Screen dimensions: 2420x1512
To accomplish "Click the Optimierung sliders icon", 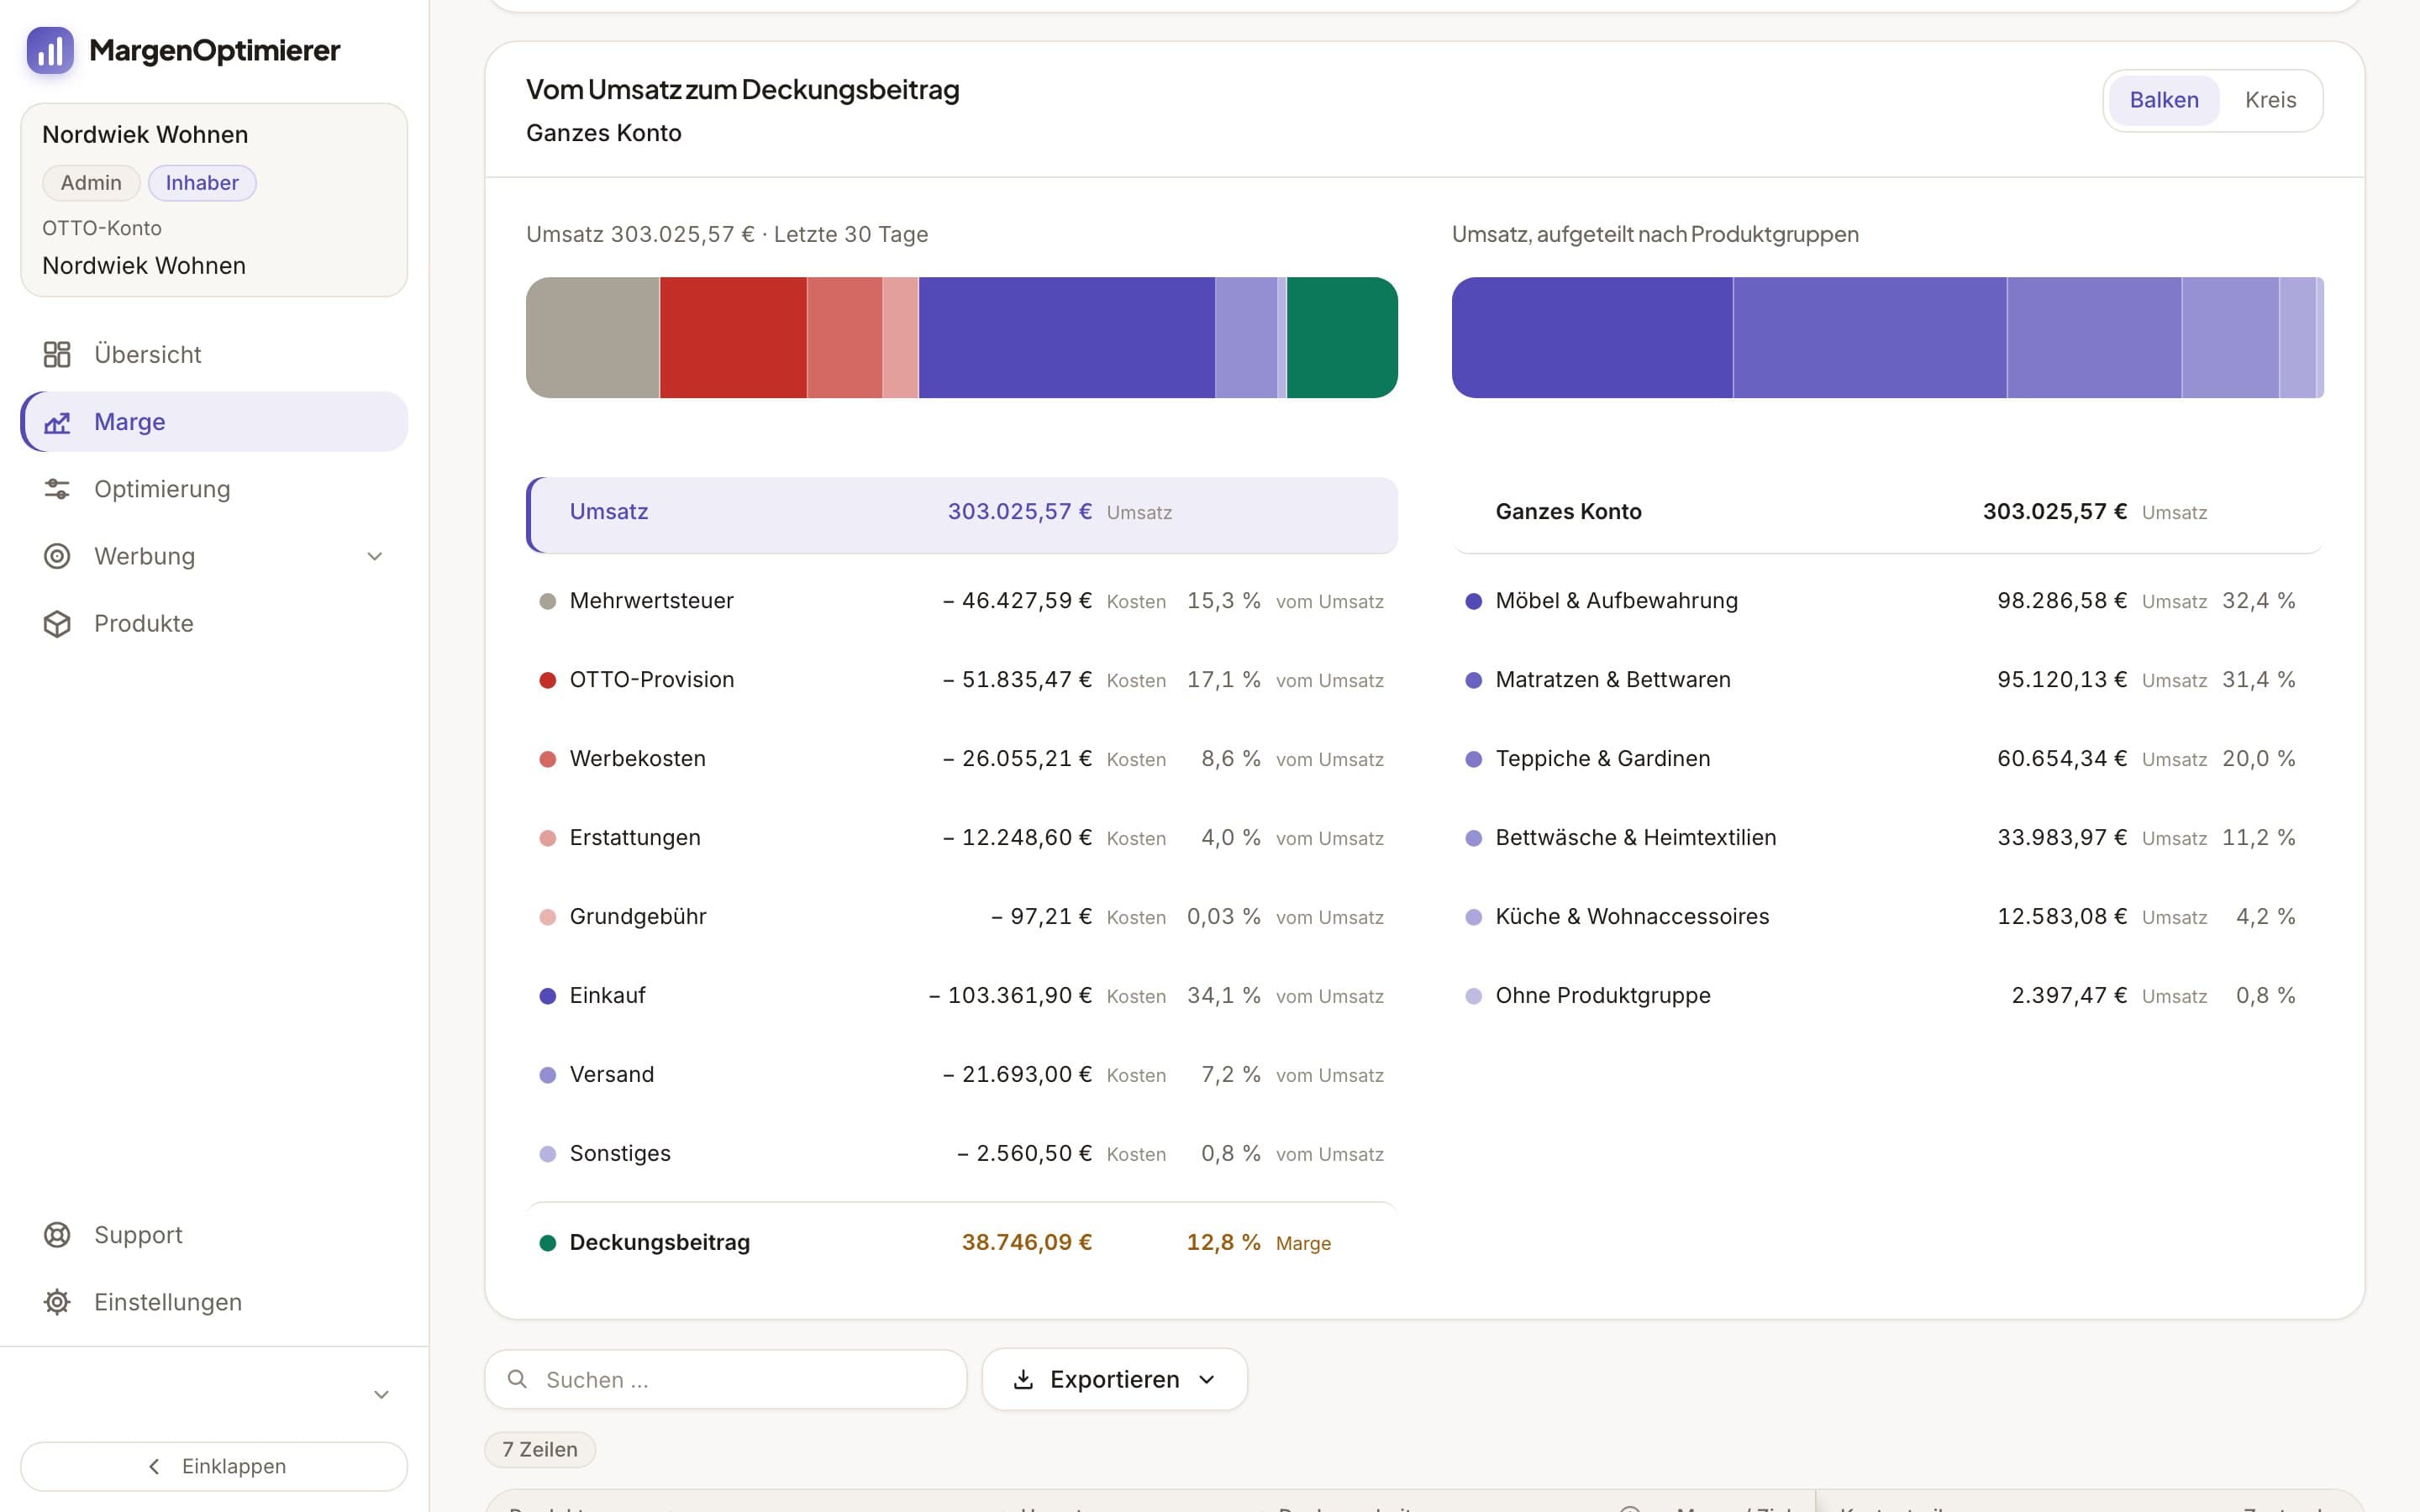I will point(57,489).
